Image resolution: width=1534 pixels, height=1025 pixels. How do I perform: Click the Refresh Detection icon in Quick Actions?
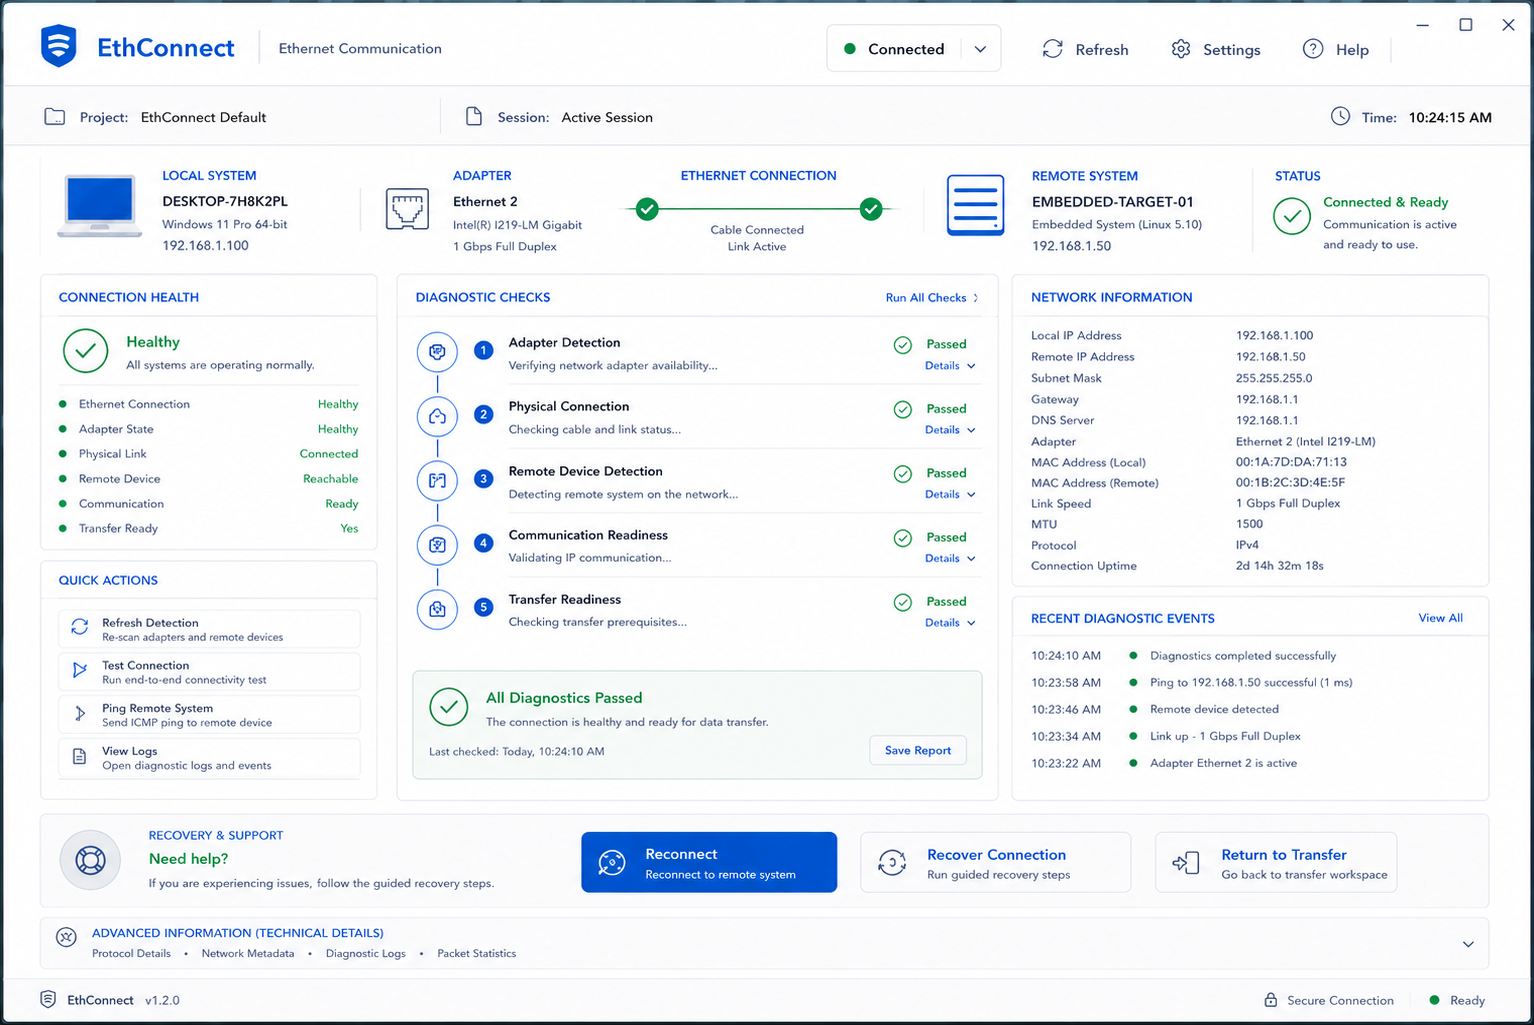[80, 628]
